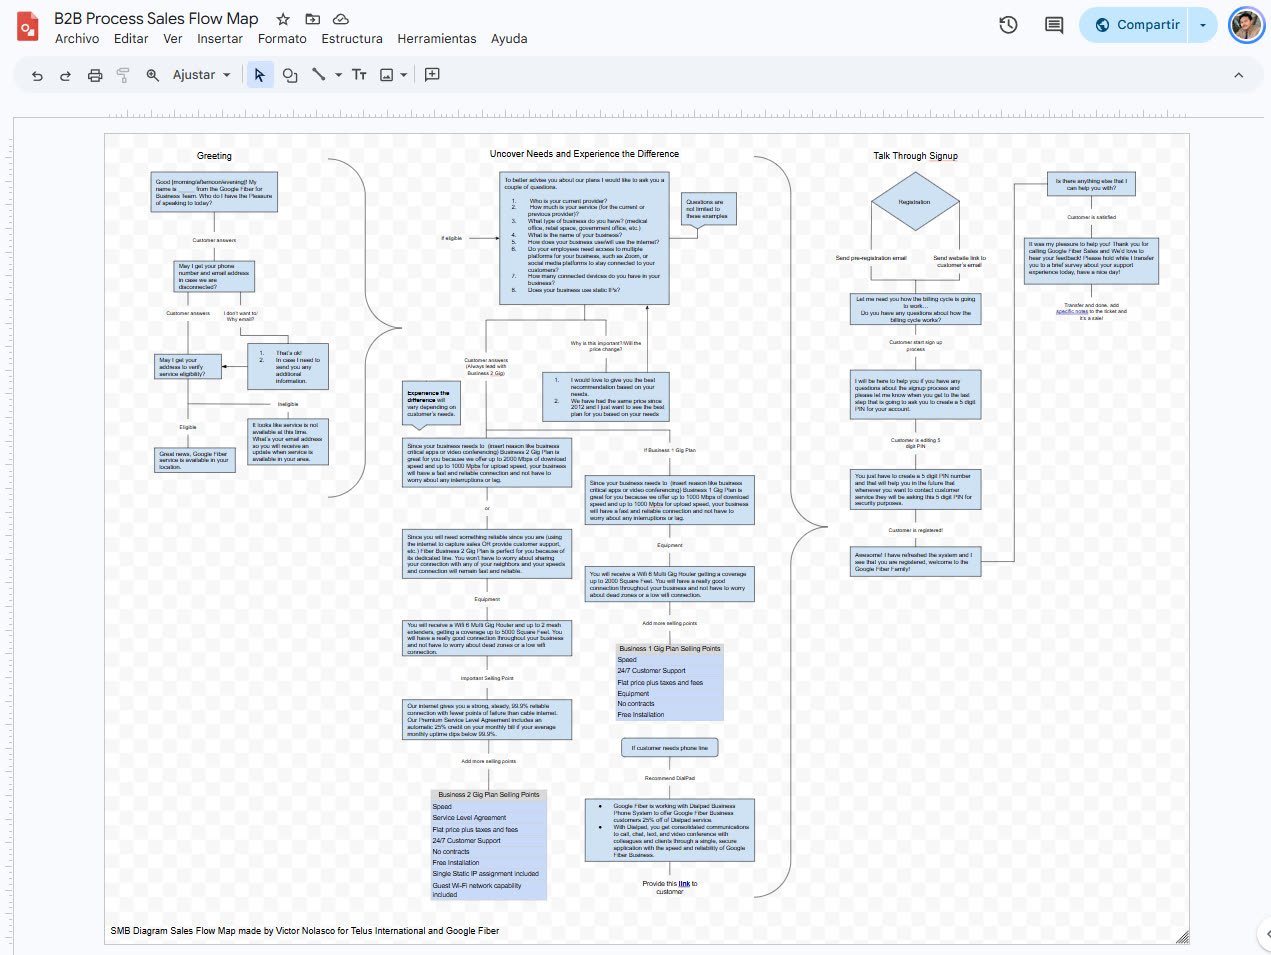Select the 'Send pre-registration email' label
This screenshot has width=1271, height=955.
(x=871, y=258)
